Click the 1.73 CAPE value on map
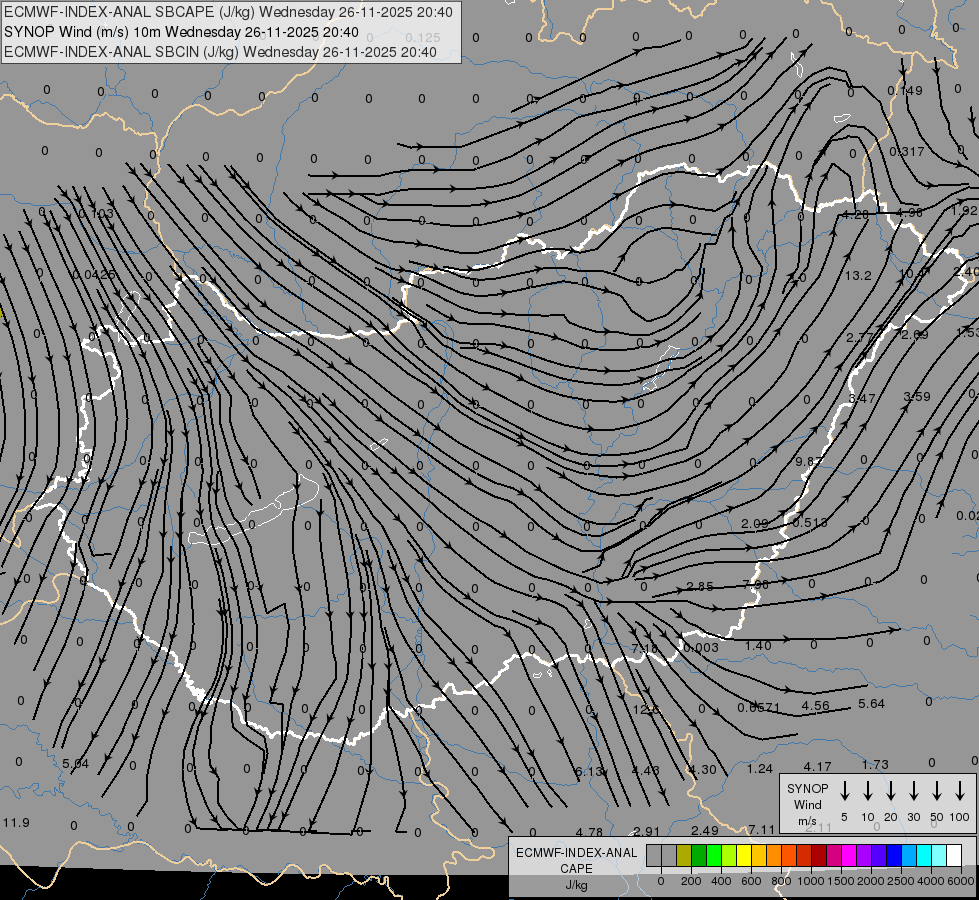Screen dimensions: 979x900 pos(875,764)
